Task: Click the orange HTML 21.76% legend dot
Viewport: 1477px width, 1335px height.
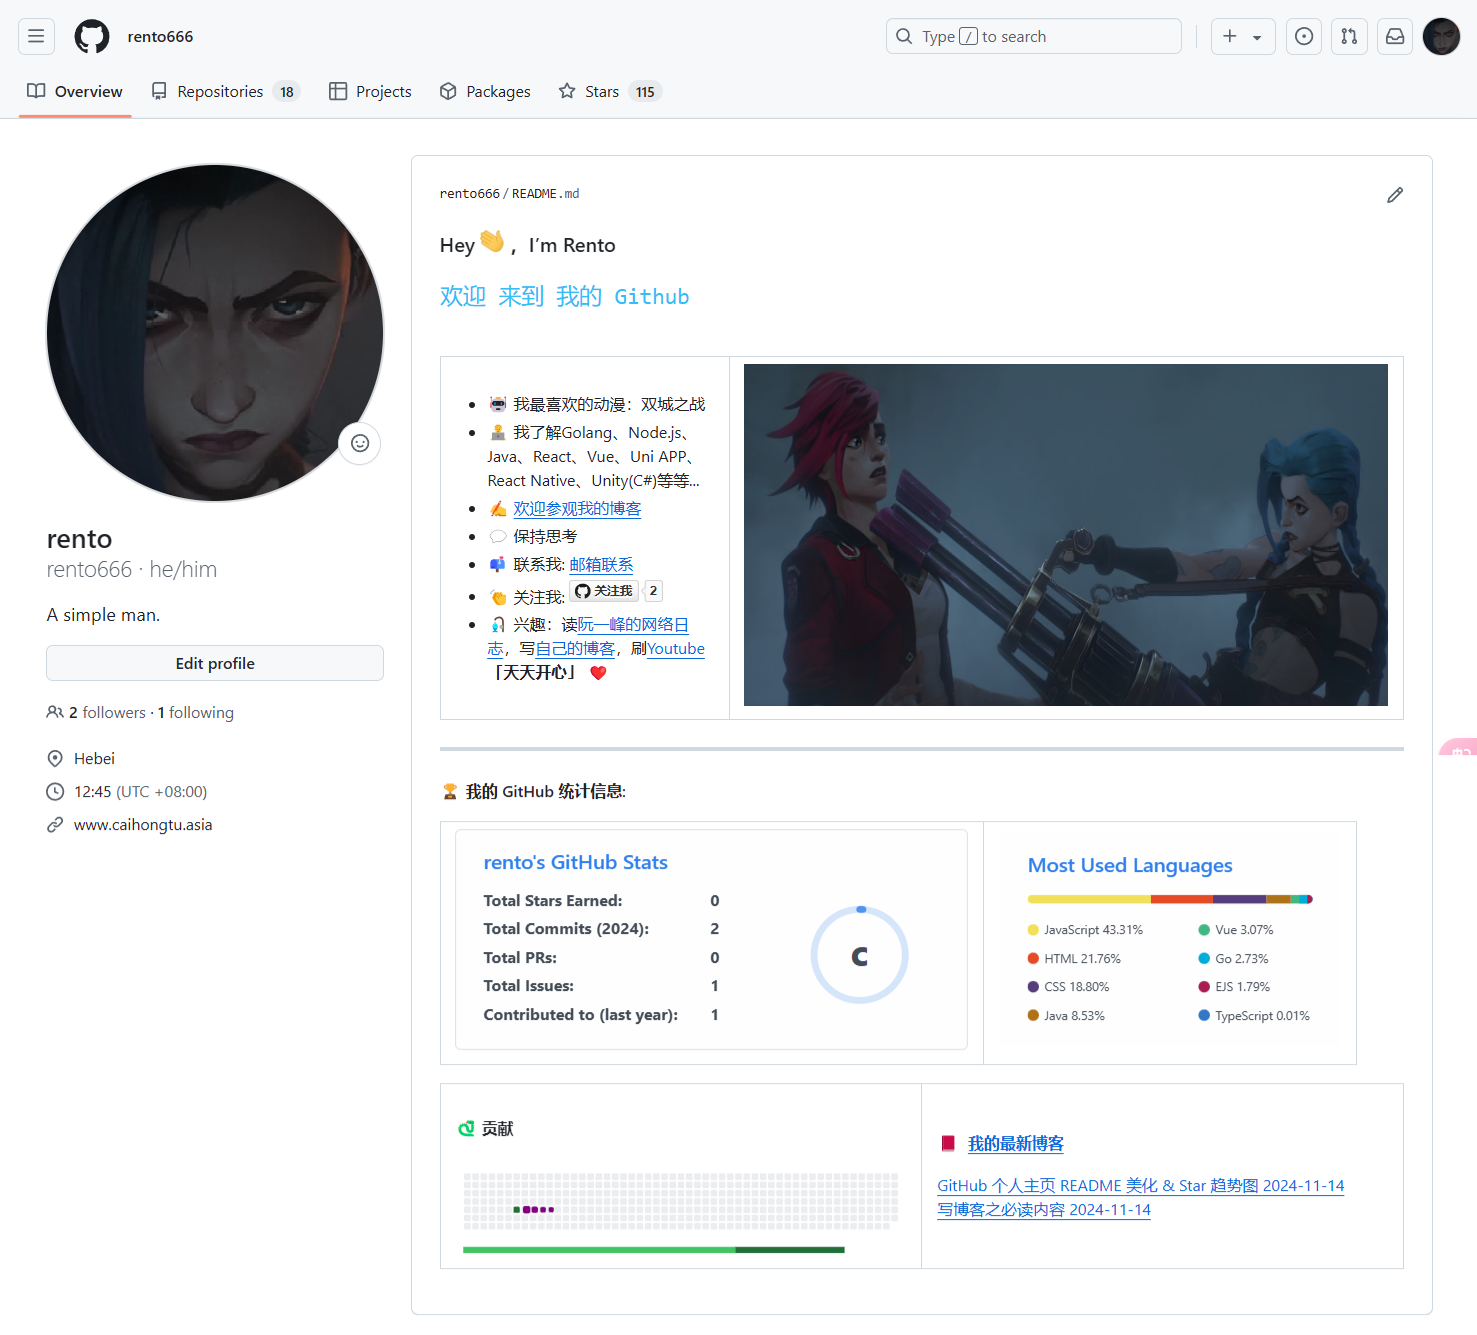Action: pos(1033,958)
